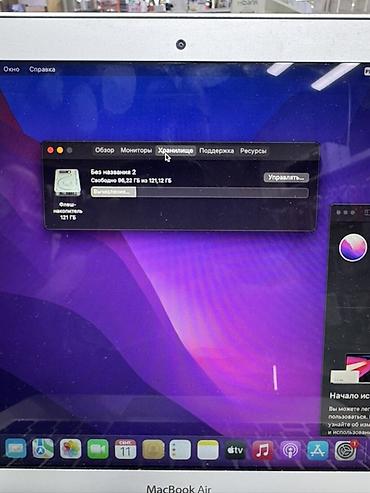This screenshot has width=370, height=493.
Task: Switch to the Обзор tab
Action: (x=104, y=150)
